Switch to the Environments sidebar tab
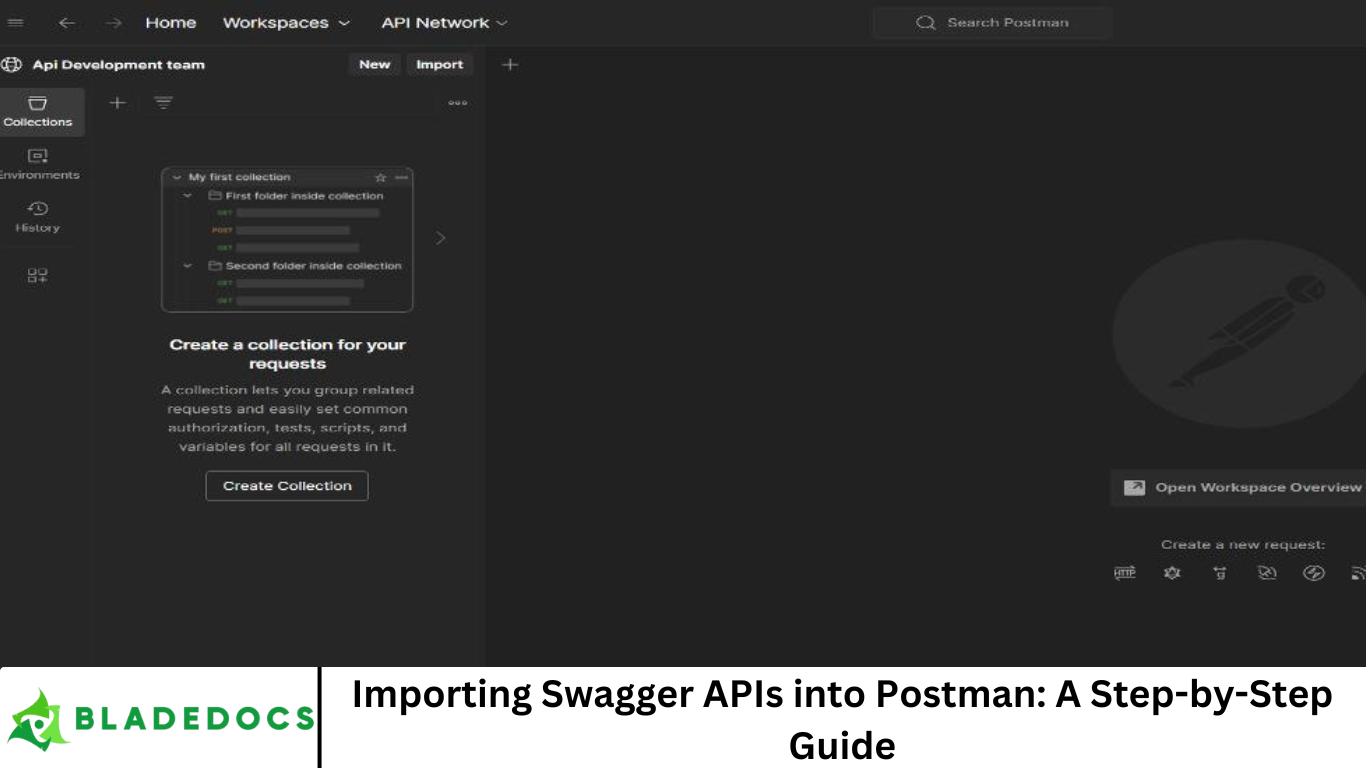Screen dimensions: 1366x768 pos(38,165)
